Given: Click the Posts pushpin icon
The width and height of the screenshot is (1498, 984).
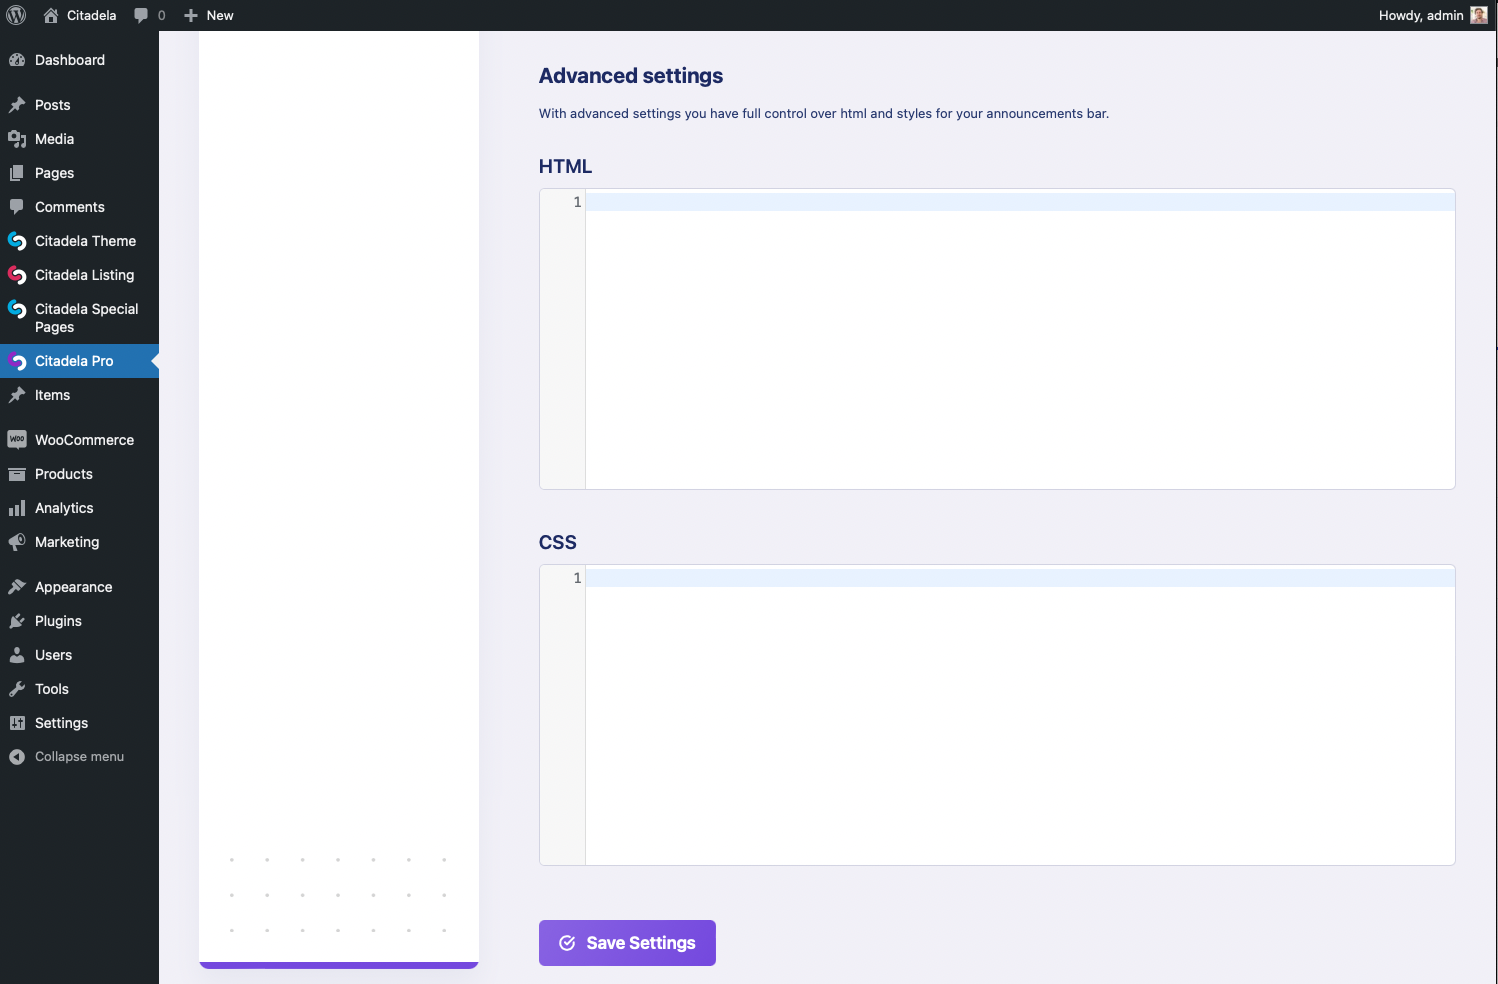Looking at the screenshot, I should (x=17, y=105).
